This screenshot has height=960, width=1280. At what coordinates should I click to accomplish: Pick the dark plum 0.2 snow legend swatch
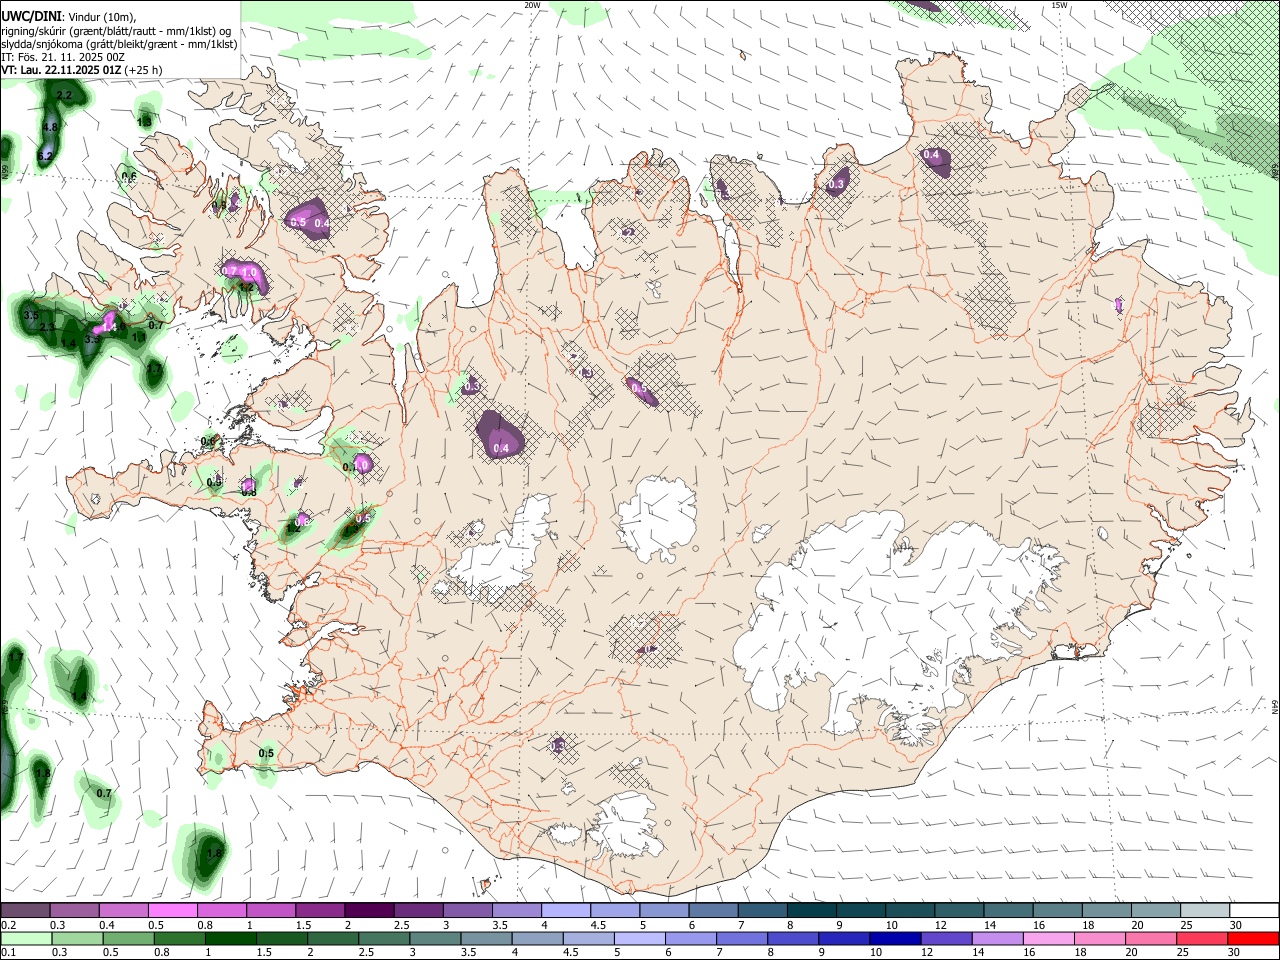click(x=25, y=911)
